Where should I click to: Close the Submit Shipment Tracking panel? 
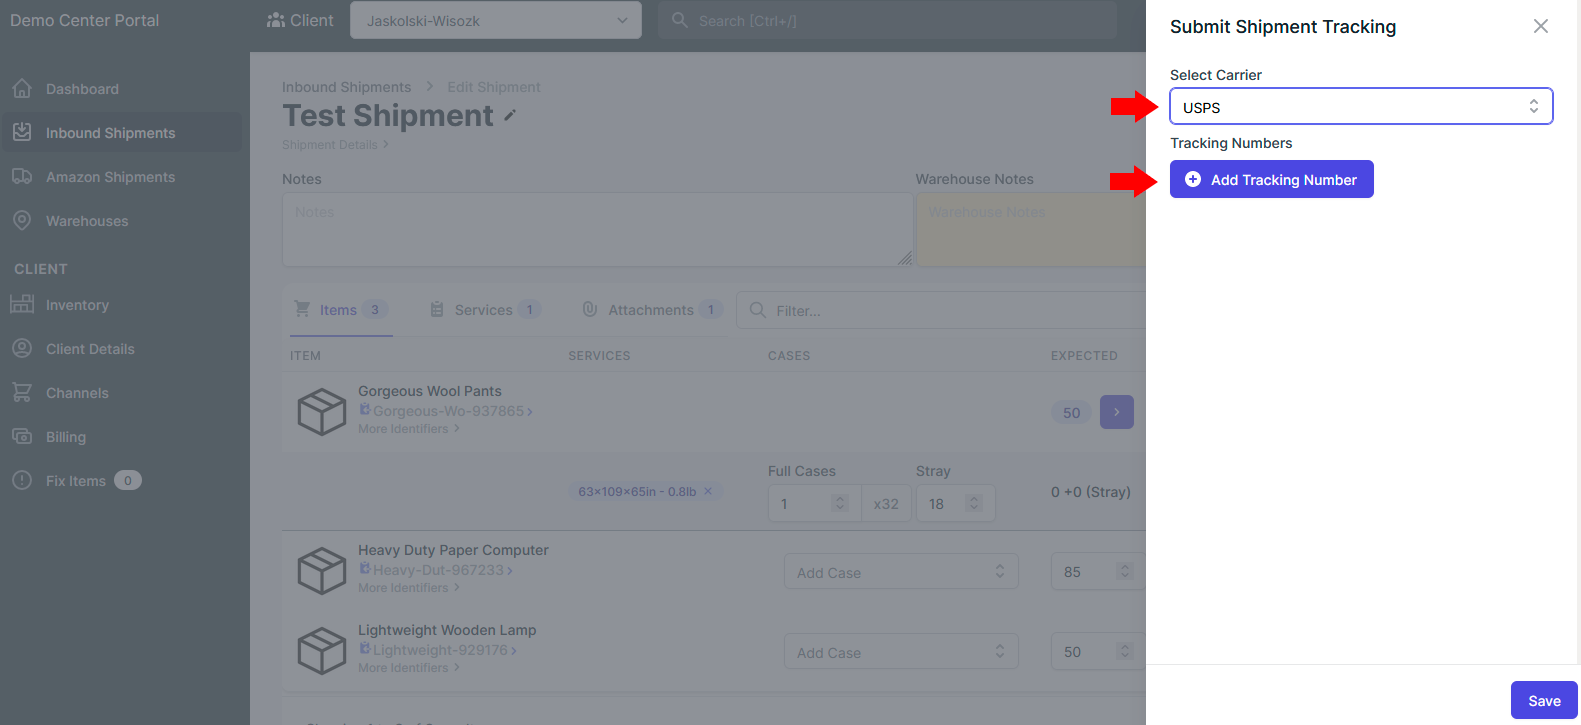[x=1541, y=27]
